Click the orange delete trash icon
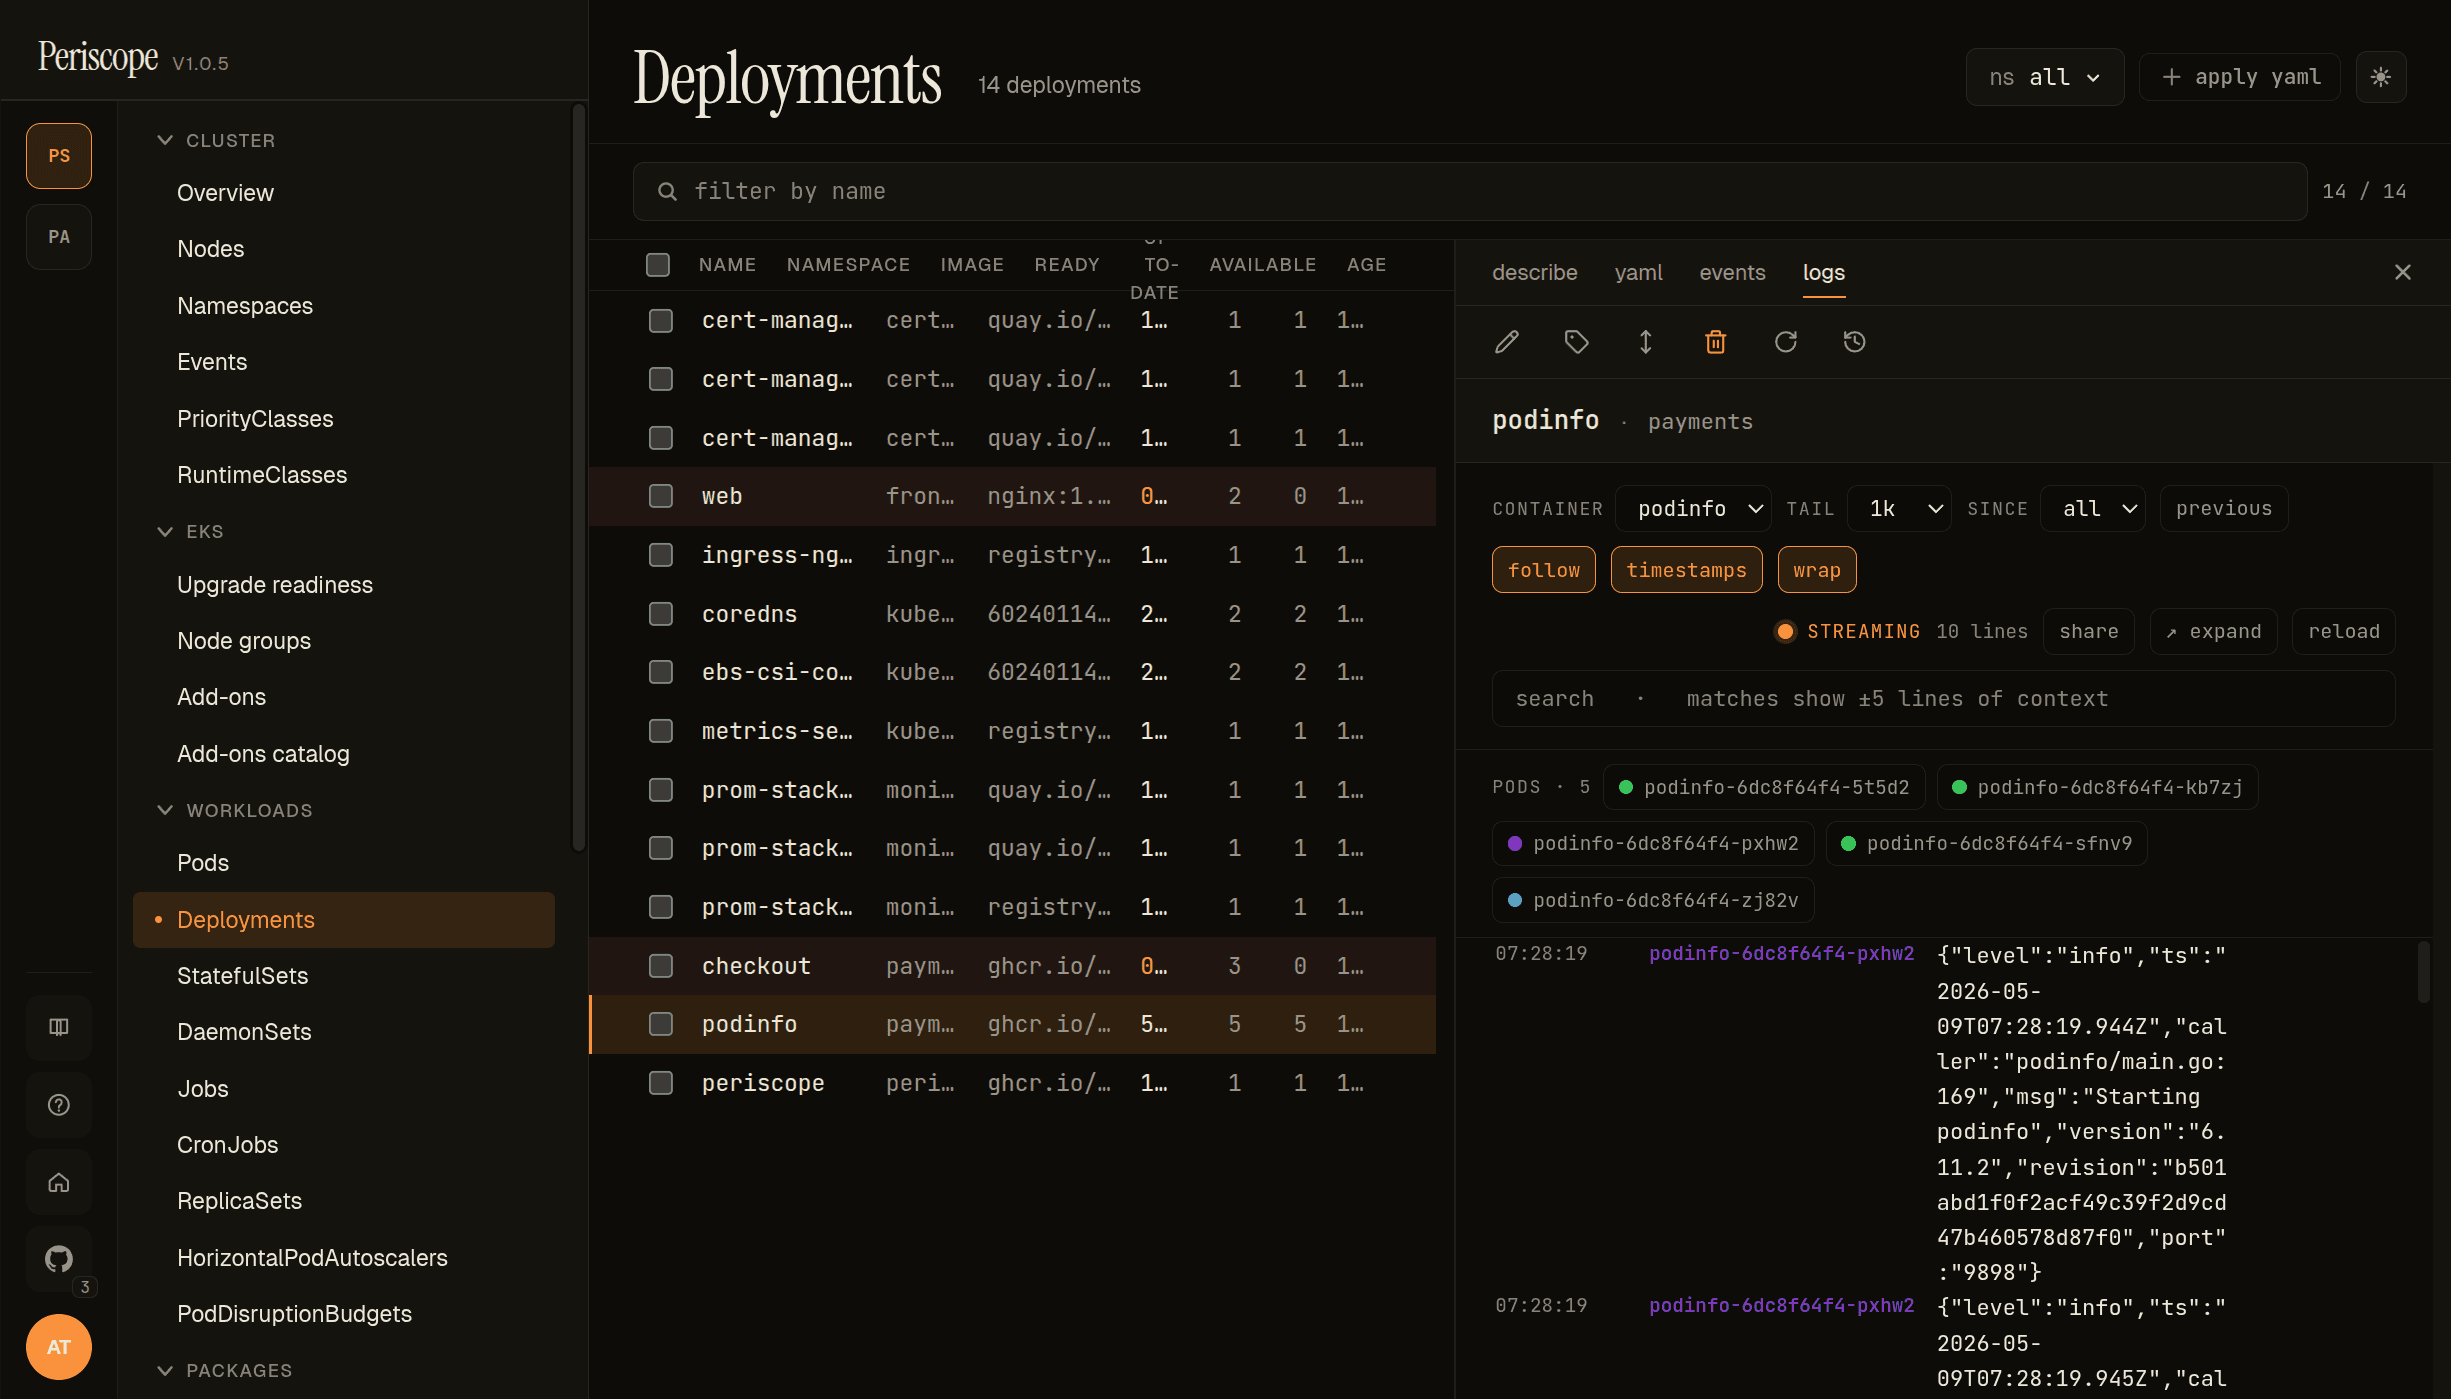2451x1399 pixels. pos(1715,342)
